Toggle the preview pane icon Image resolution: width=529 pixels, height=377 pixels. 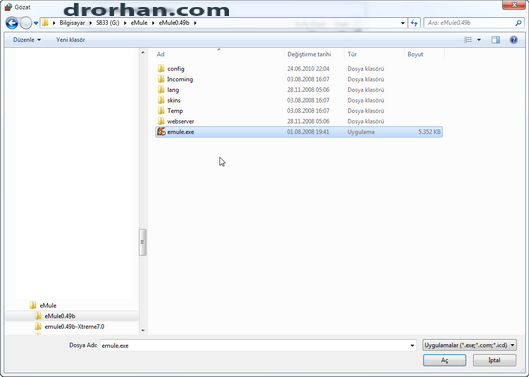[x=496, y=40]
